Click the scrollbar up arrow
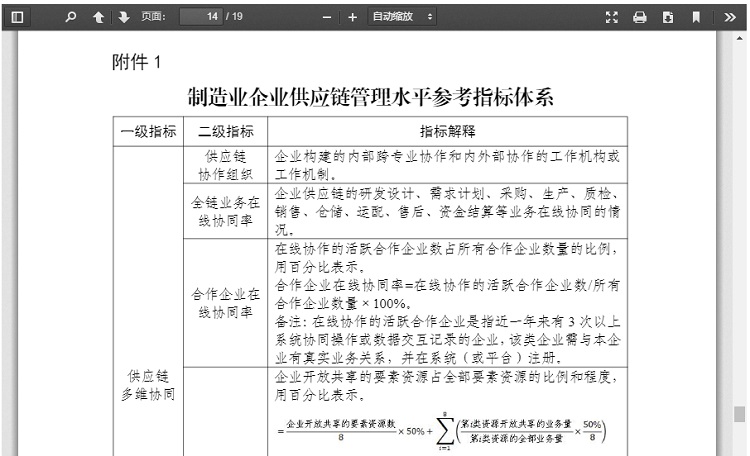Viewport: 750px width, 456px height. [739, 38]
